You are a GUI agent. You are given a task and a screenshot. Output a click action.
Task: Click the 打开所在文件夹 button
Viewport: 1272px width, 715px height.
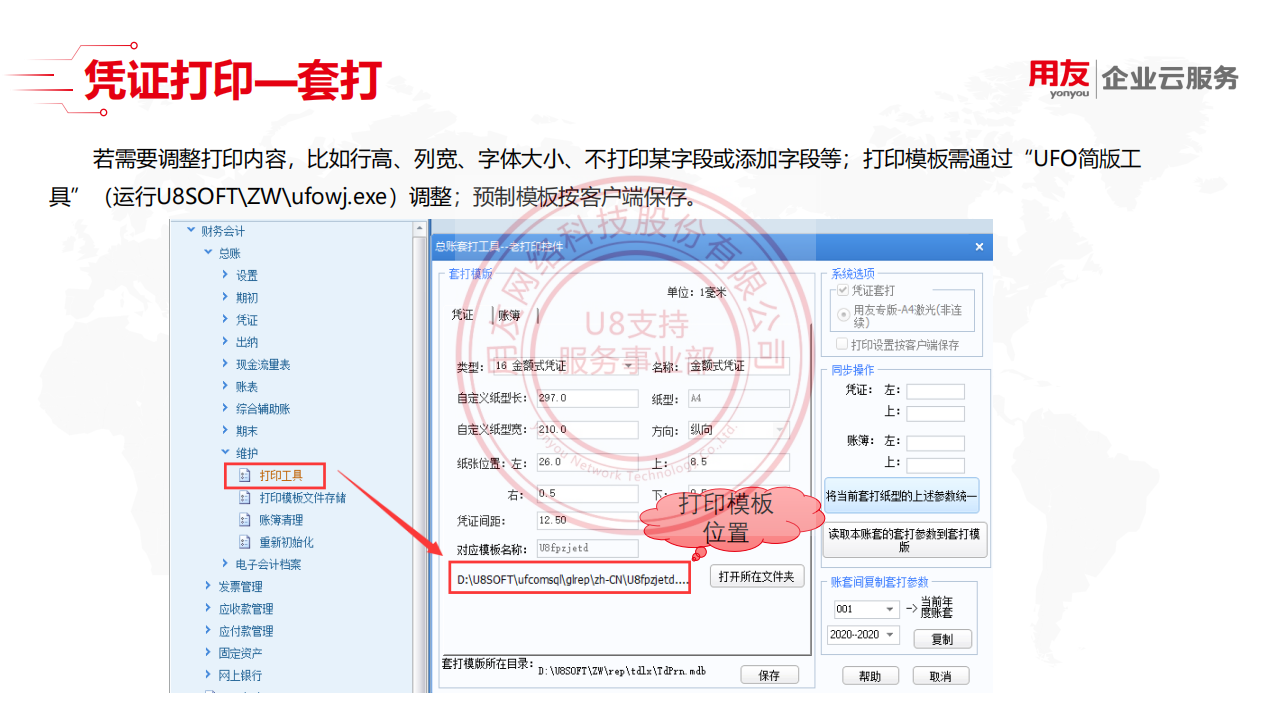pyautogui.click(x=757, y=577)
